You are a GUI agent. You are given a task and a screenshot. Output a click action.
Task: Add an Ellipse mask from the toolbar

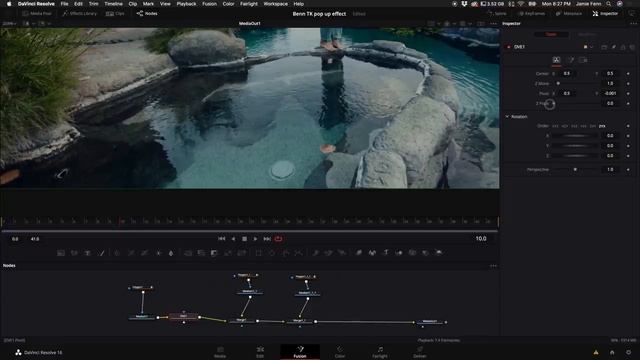click(x=272, y=253)
